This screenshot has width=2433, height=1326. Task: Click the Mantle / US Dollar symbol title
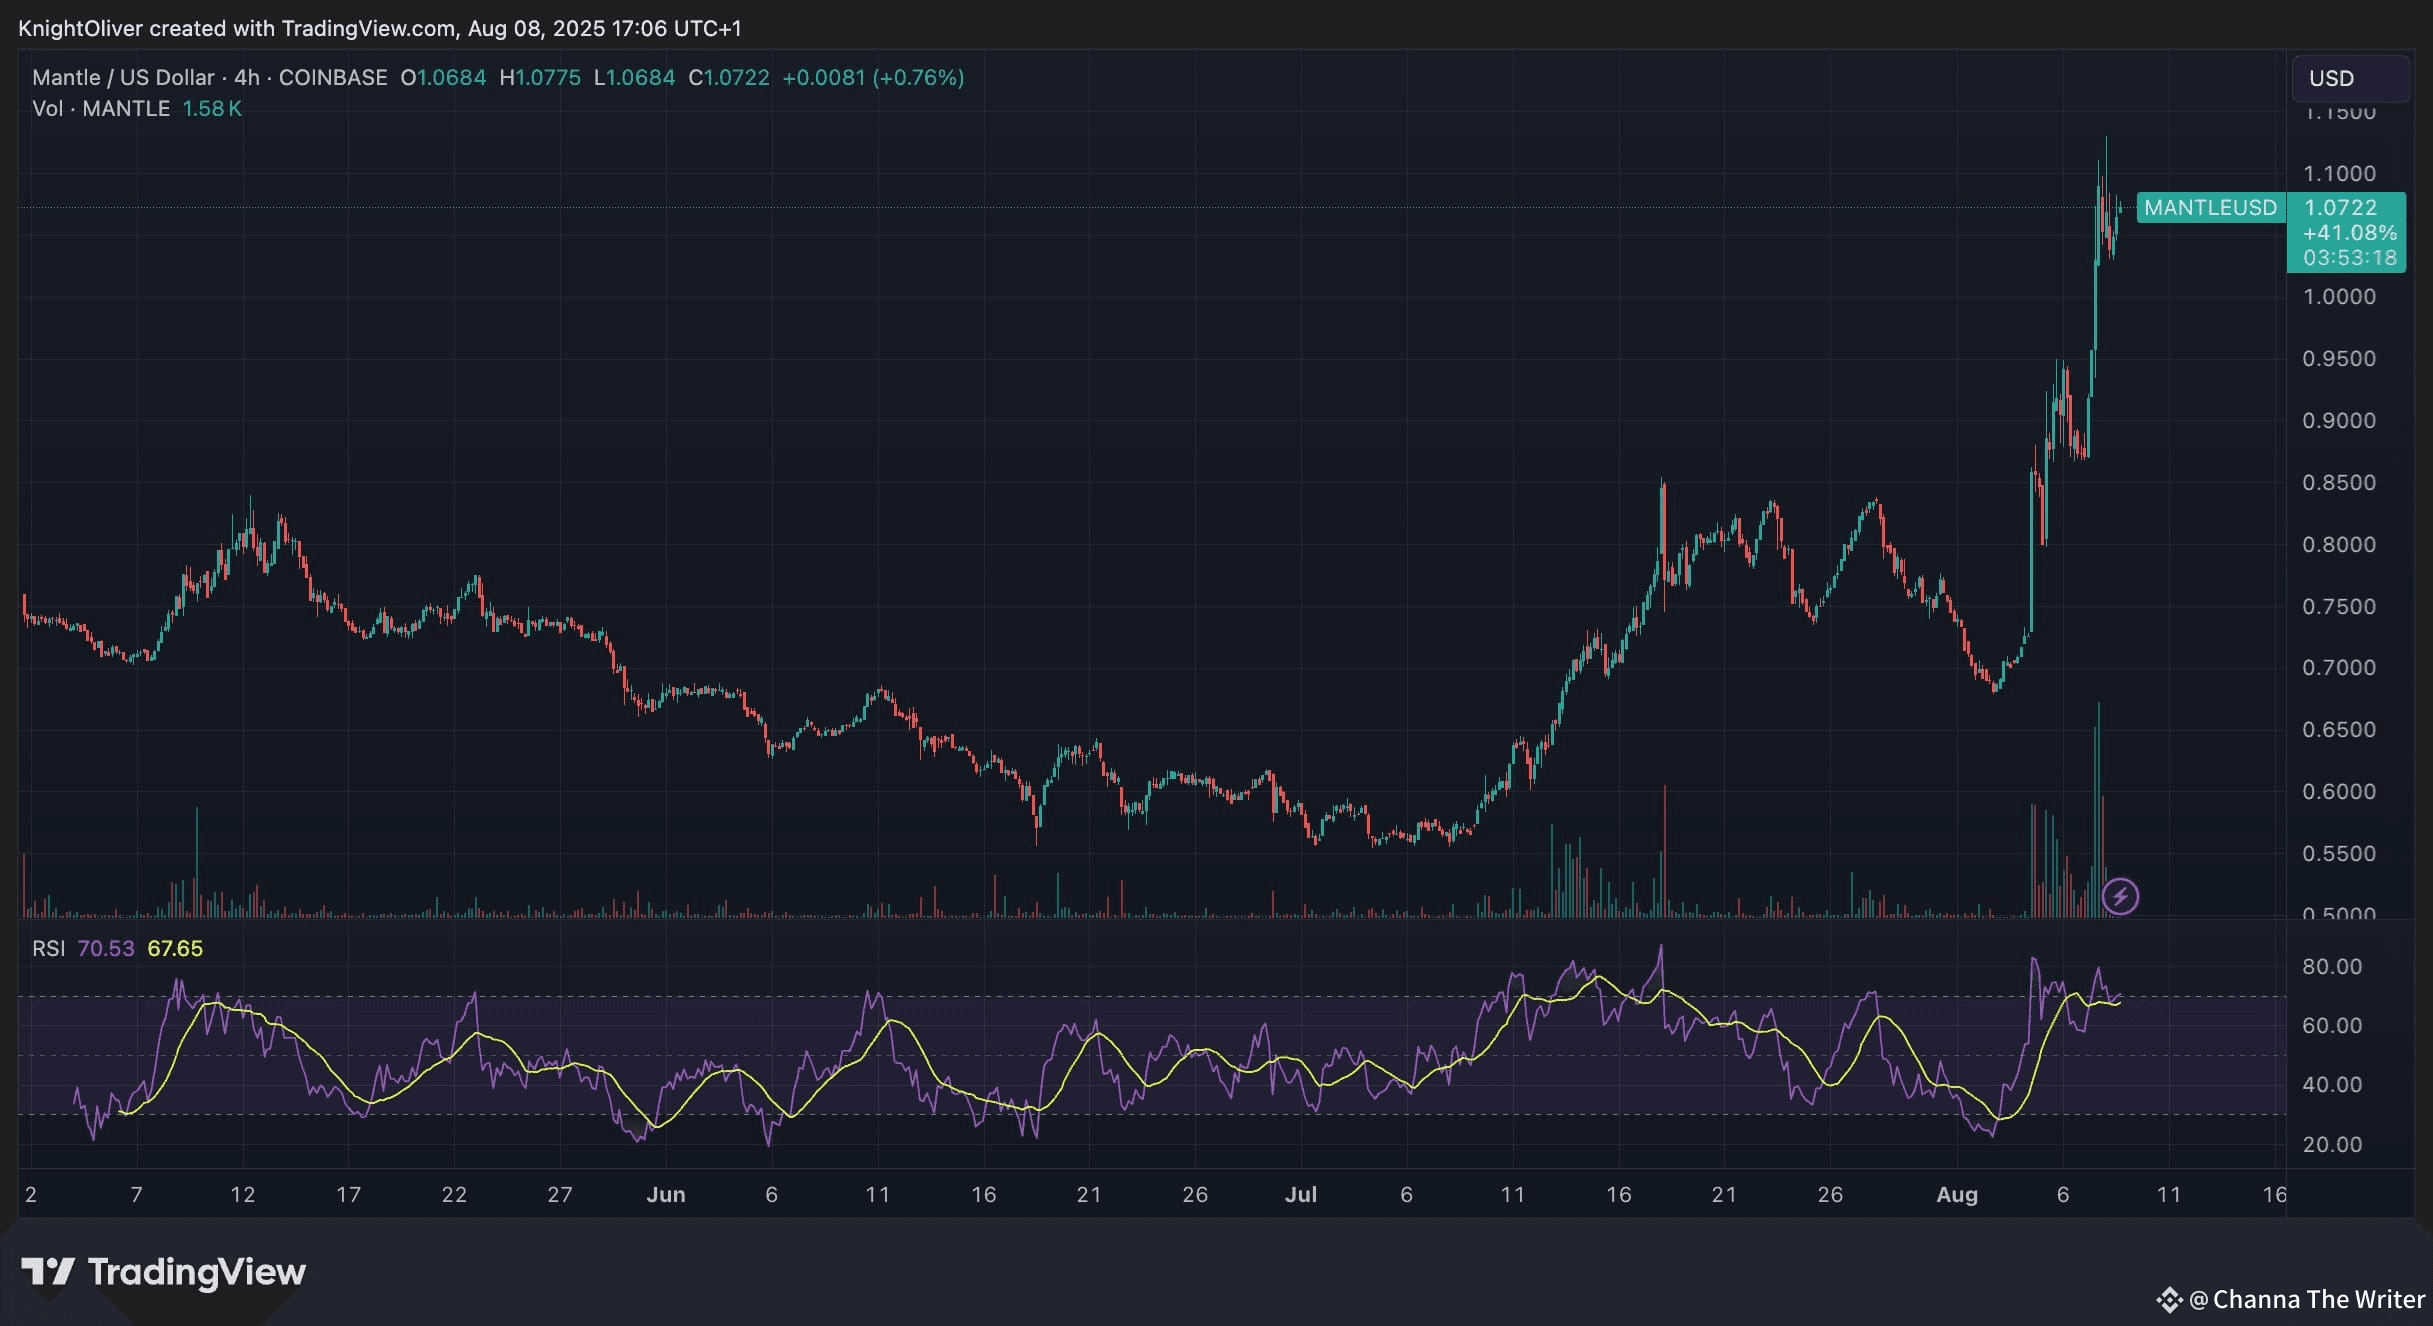point(122,78)
